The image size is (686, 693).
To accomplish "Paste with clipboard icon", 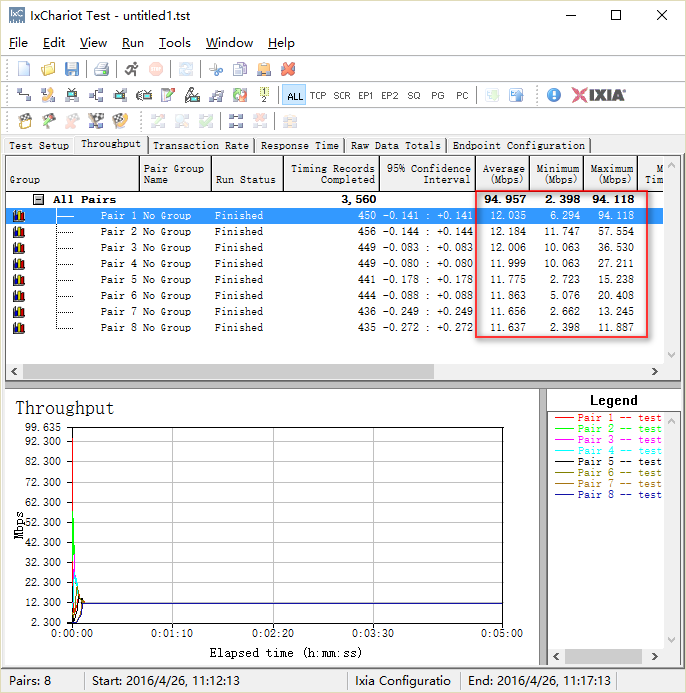I will tap(264, 69).
